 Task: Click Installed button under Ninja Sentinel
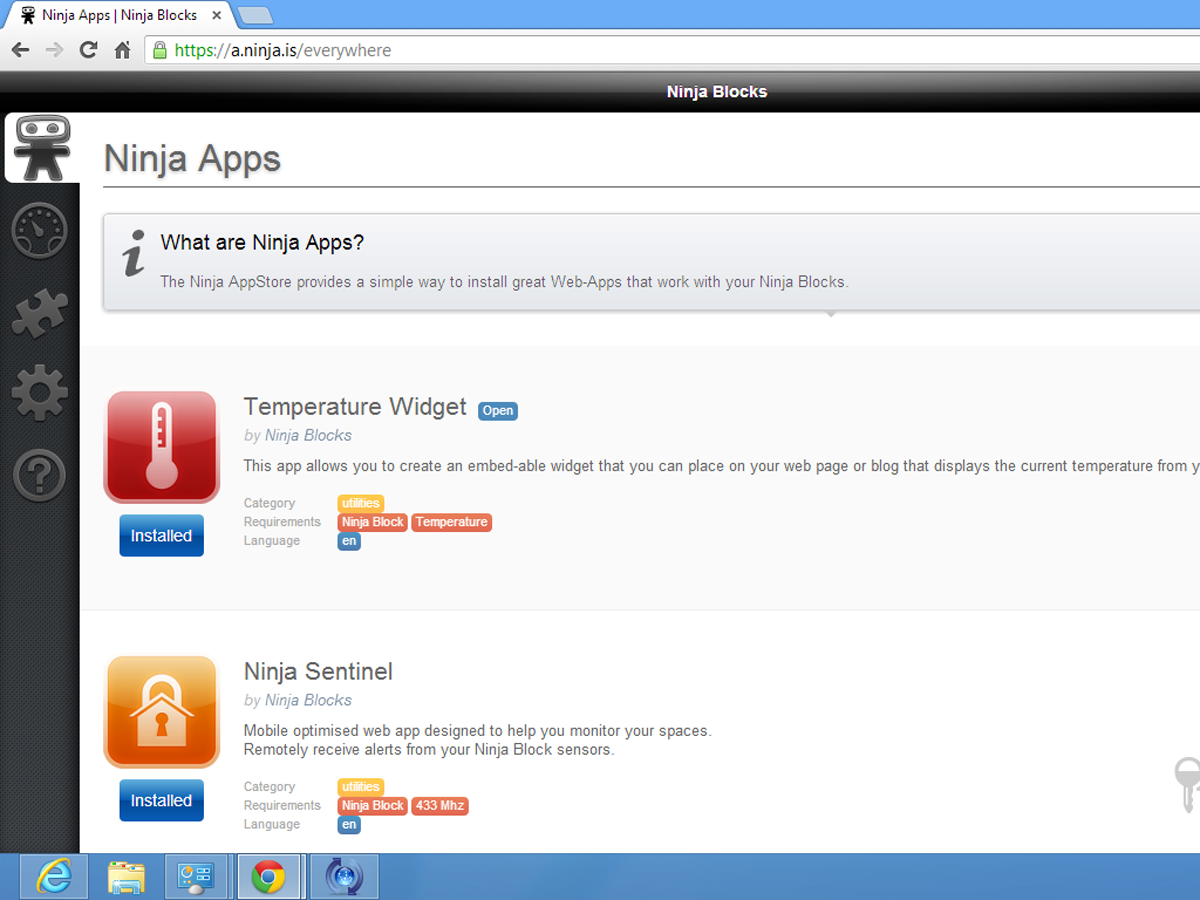click(x=161, y=801)
